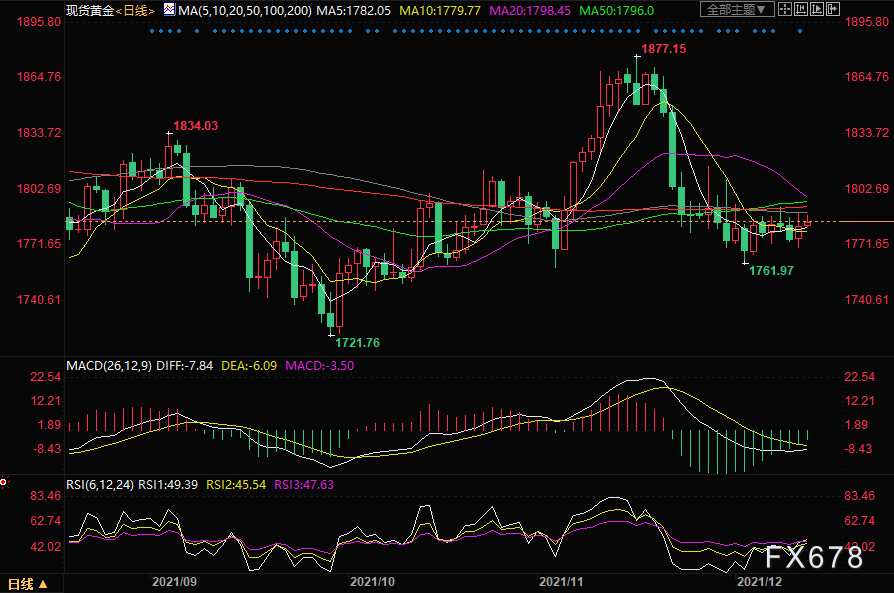
Task: Click the 1721.76 low price marker
Action: click(357, 342)
